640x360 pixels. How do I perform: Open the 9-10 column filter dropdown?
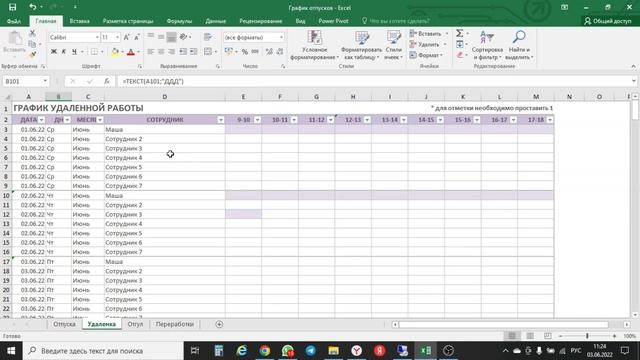pos(257,120)
